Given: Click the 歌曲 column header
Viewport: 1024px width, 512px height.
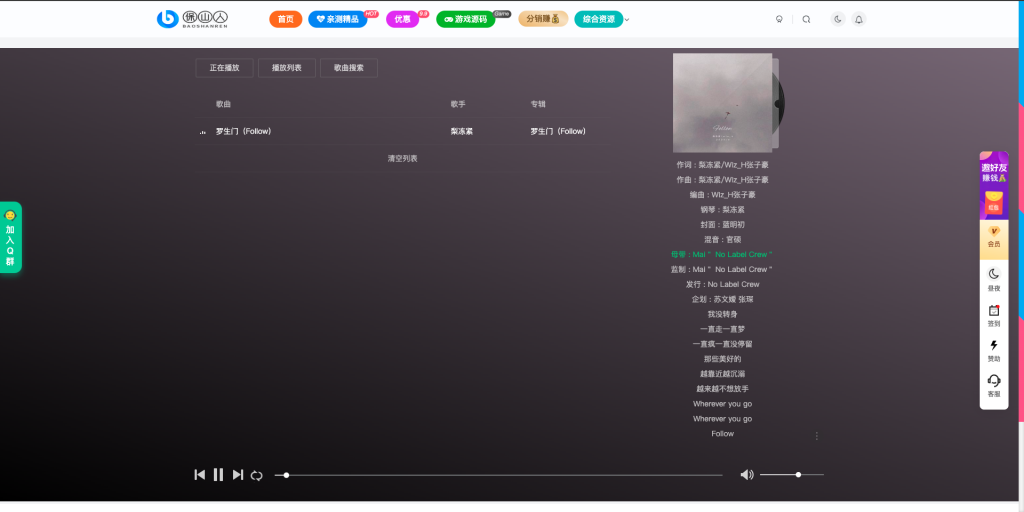Looking at the screenshot, I should [x=223, y=104].
